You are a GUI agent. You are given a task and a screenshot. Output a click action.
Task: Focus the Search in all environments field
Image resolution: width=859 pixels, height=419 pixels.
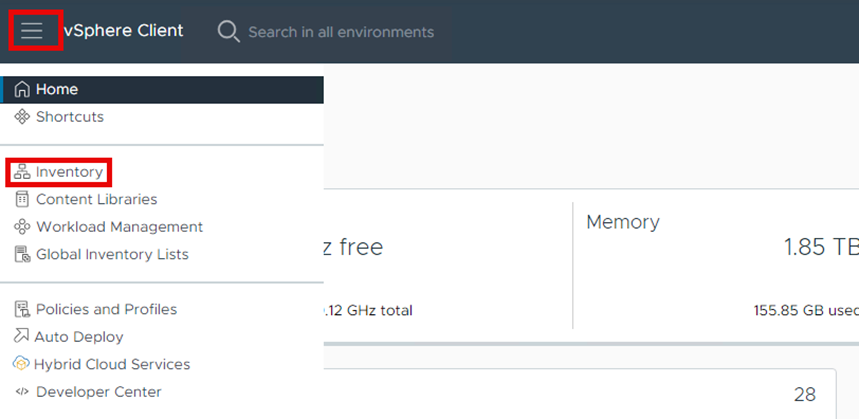point(340,32)
